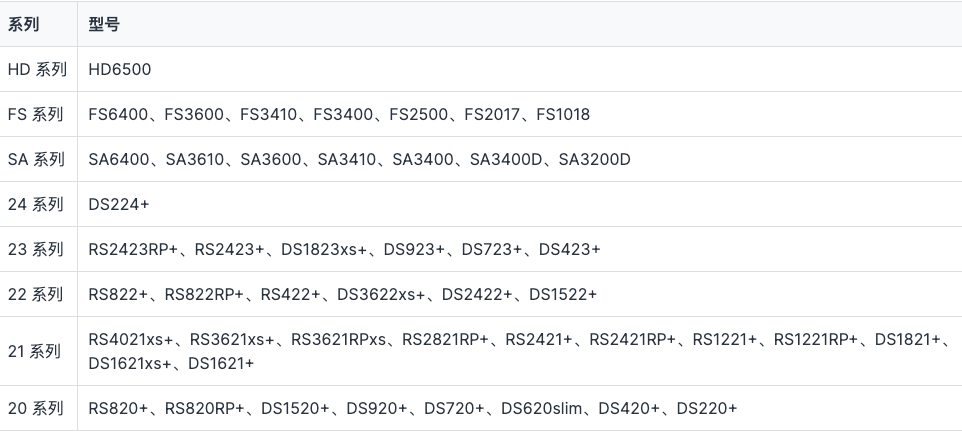Click the HD6500 model cell

[119, 69]
